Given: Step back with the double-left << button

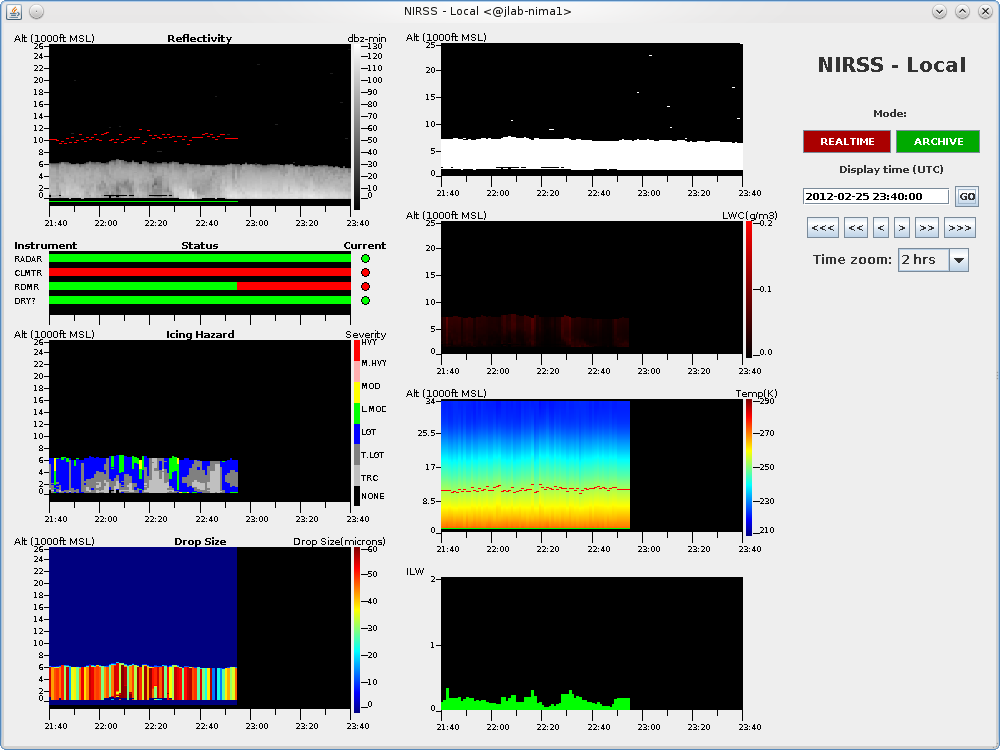Looking at the screenshot, I should pos(855,228).
